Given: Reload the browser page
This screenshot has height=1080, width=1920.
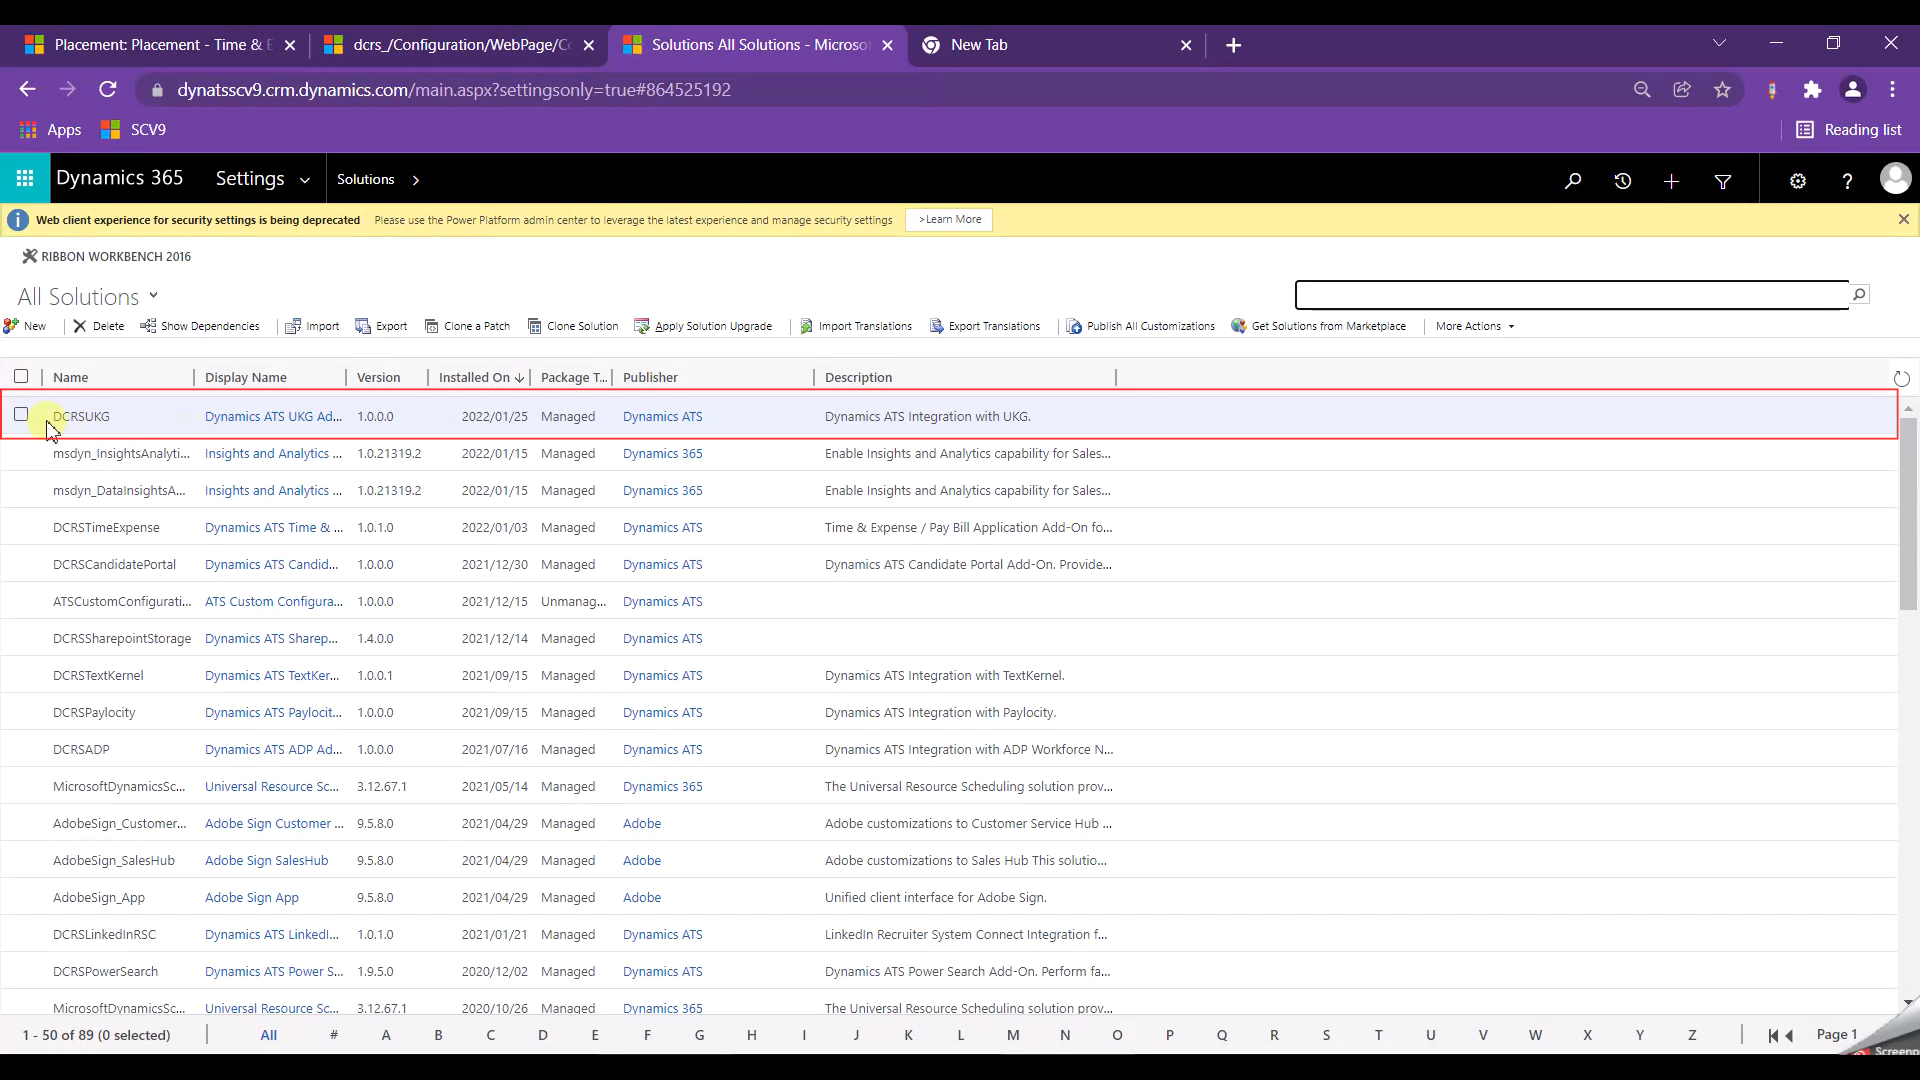Looking at the screenshot, I should 108,90.
